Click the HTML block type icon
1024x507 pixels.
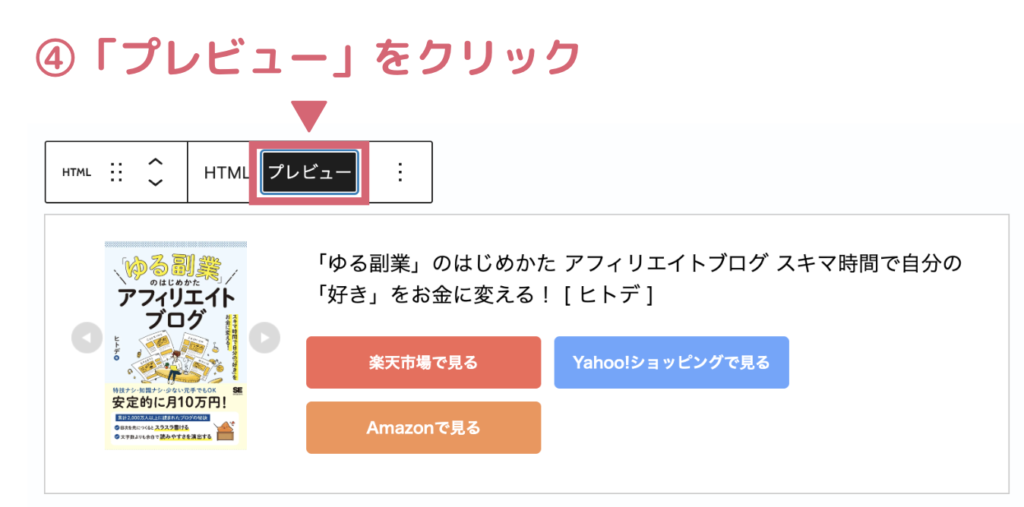(76, 172)
